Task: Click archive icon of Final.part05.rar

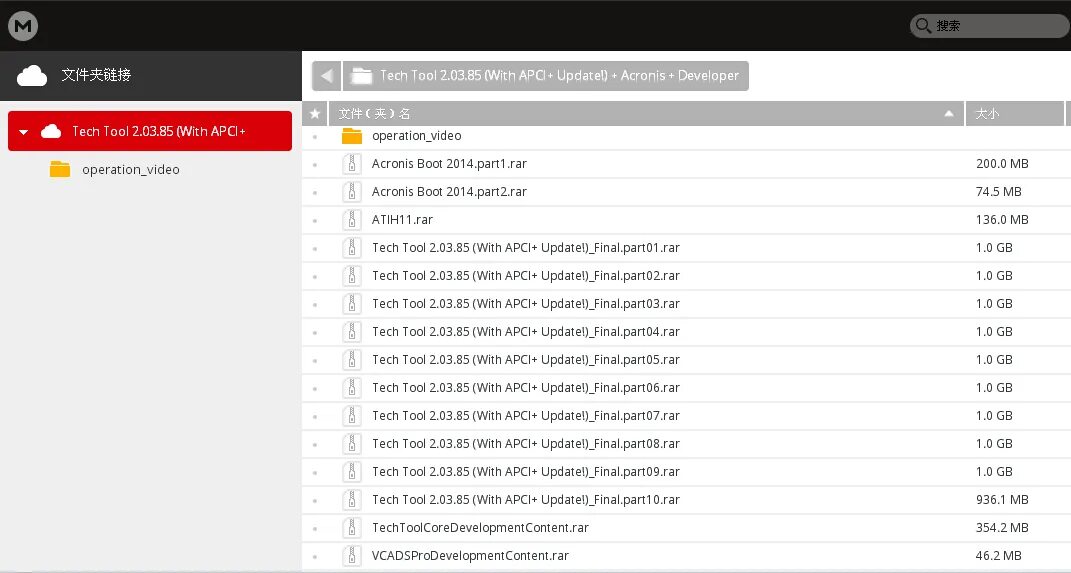Action: tap(352, 360)
